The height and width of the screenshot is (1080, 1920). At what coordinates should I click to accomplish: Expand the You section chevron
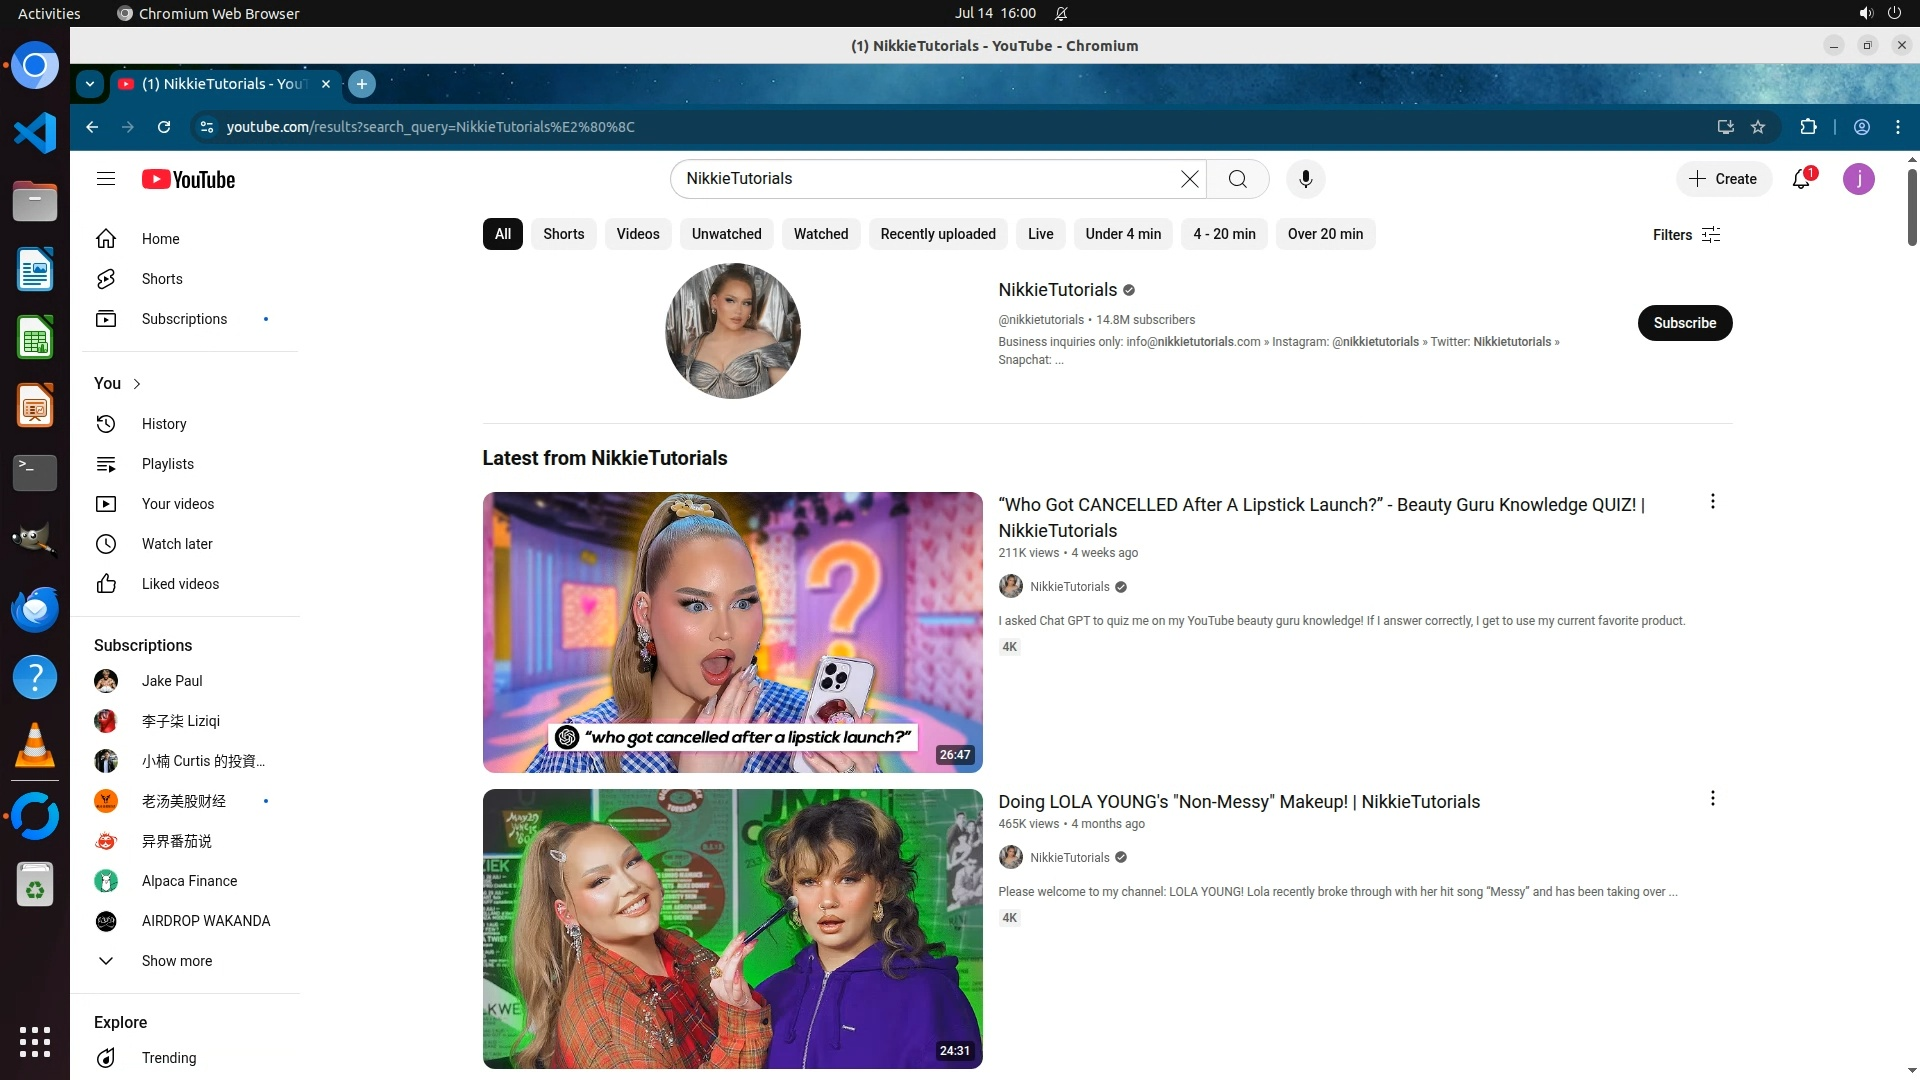pos(137,384)
